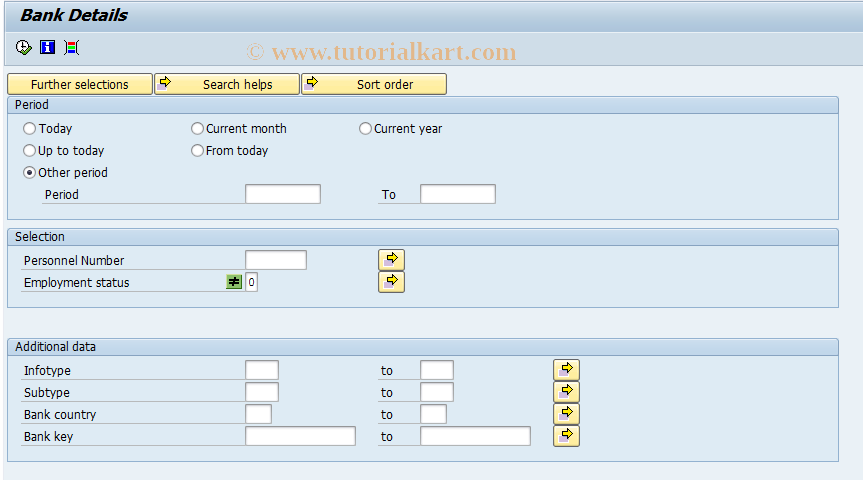The width and height of the screenshot is (863, 480).
Task: Focus the Period To date field
Action: (x=458, y=194)
